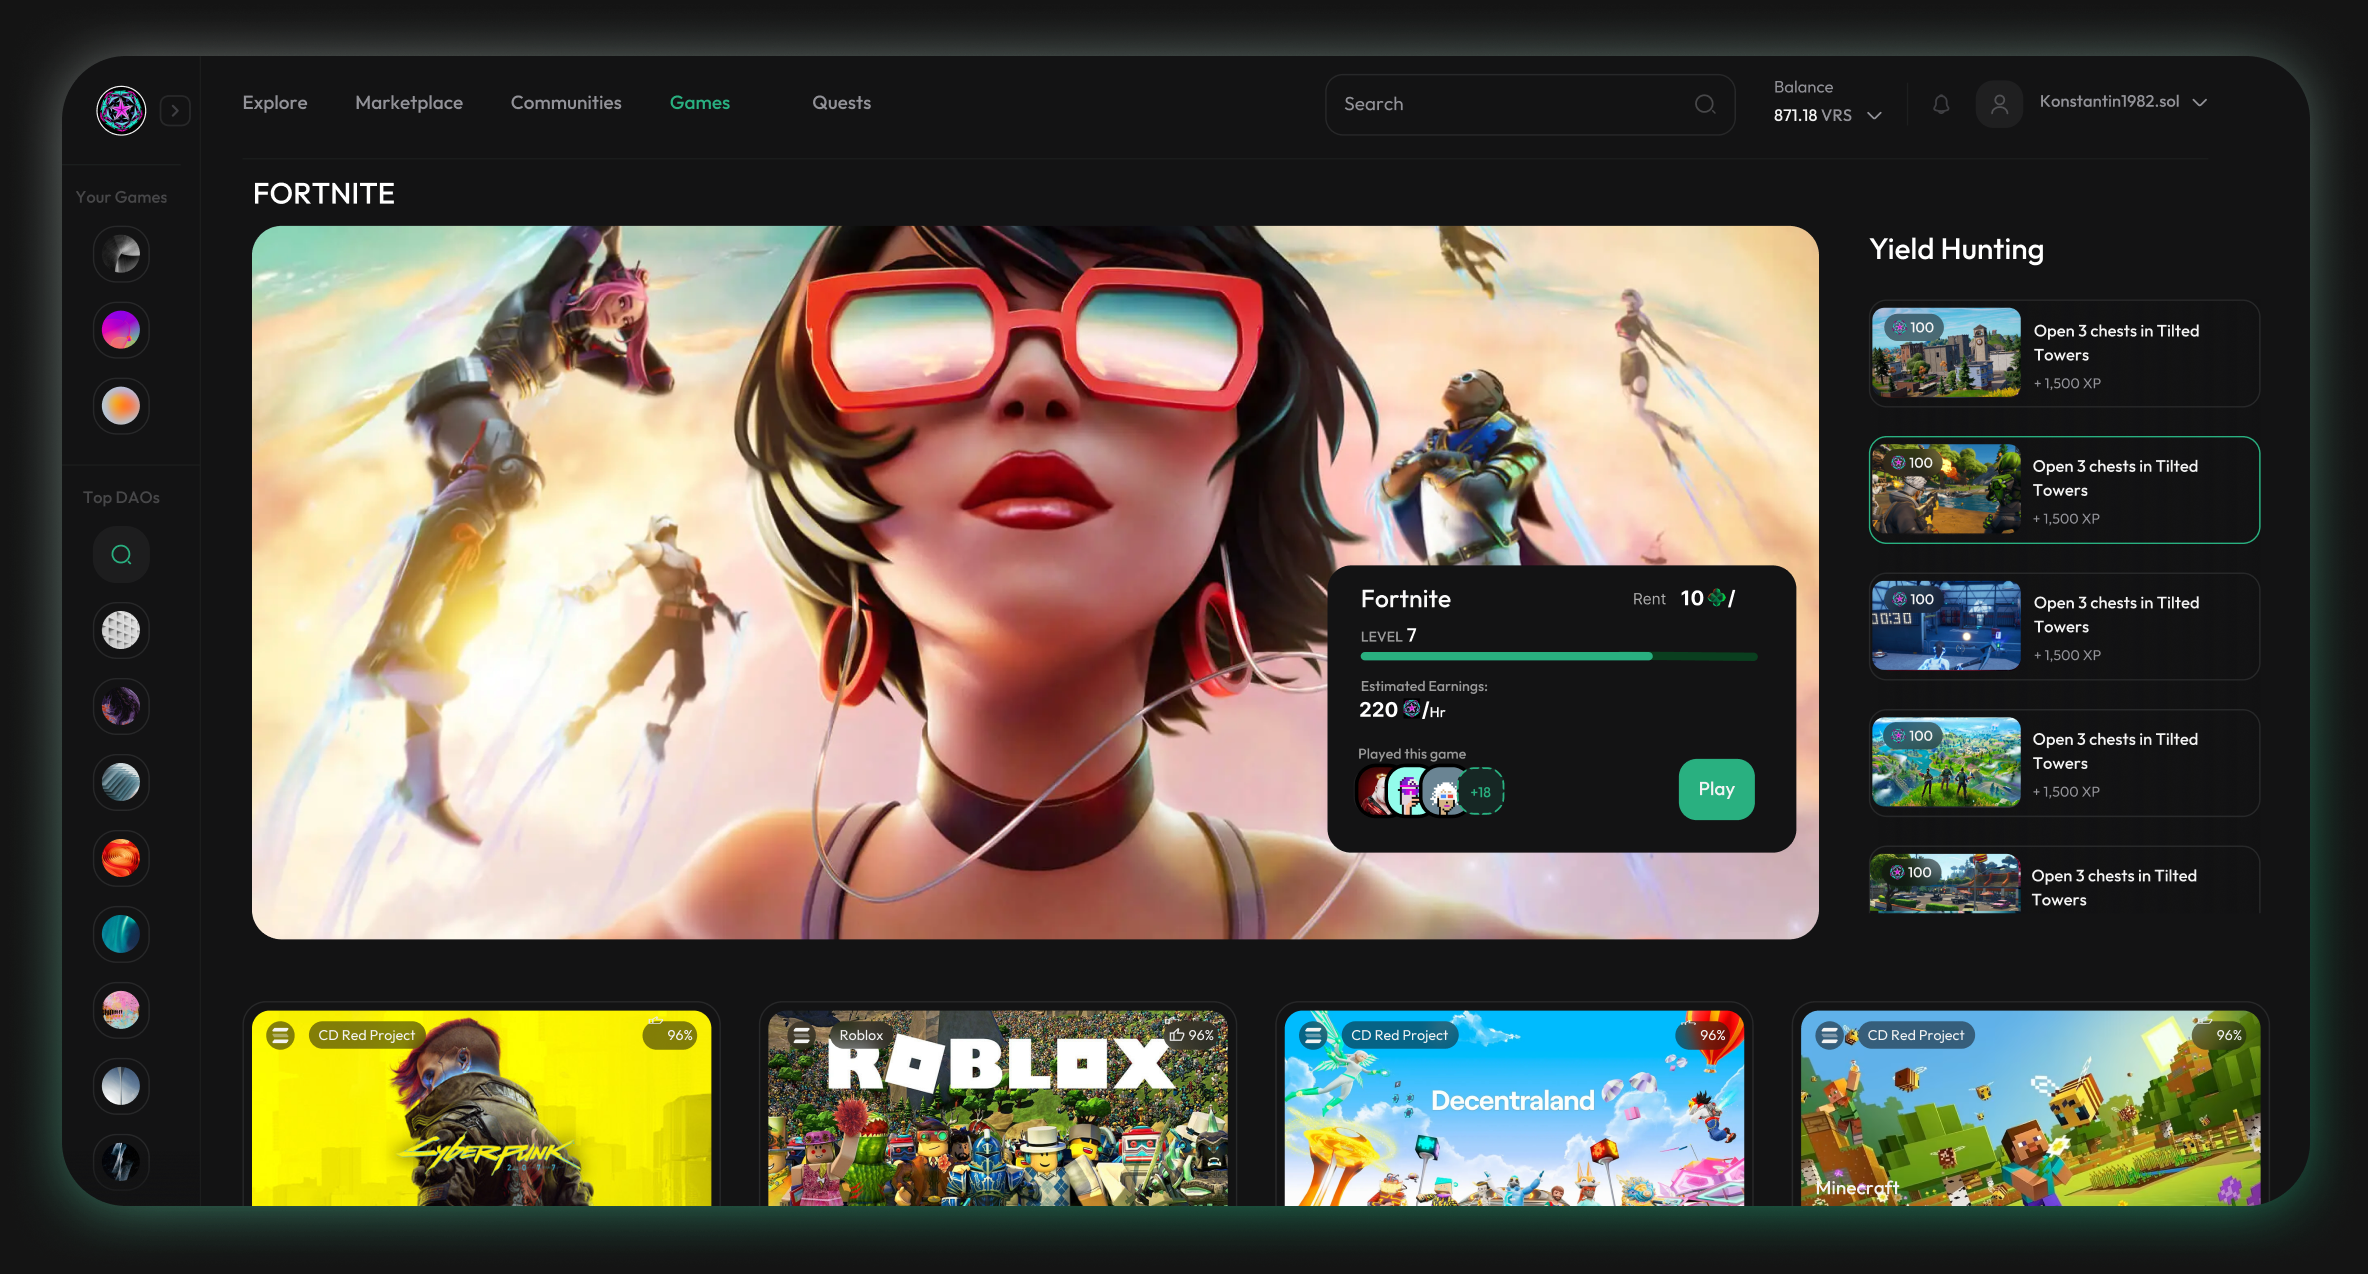Screen dimensions: 2368x1274
Task: Open the gray swirl game under Your Games
Action: coord(121,254)
